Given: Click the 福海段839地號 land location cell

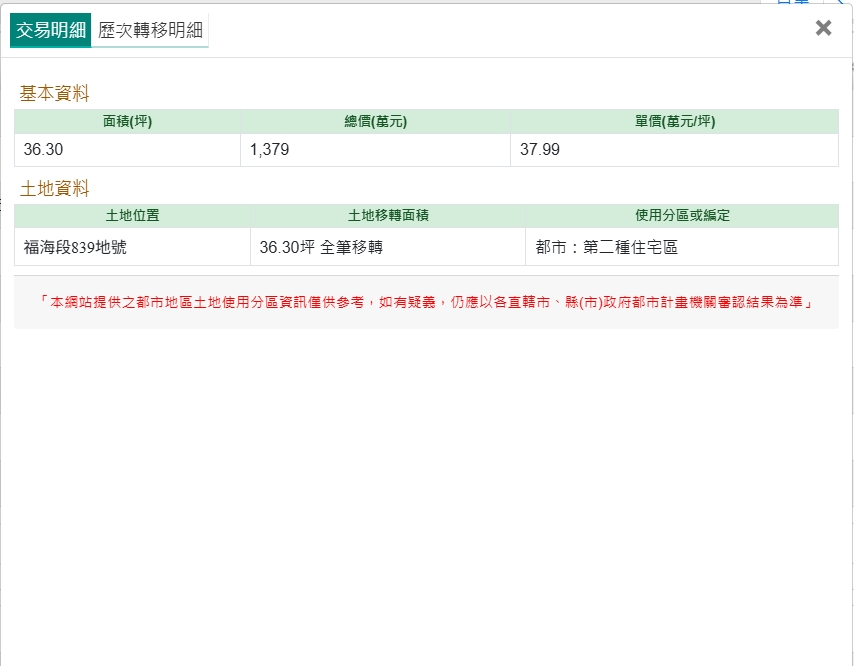Looking at the screenshot, I should (x=75, y=247).
